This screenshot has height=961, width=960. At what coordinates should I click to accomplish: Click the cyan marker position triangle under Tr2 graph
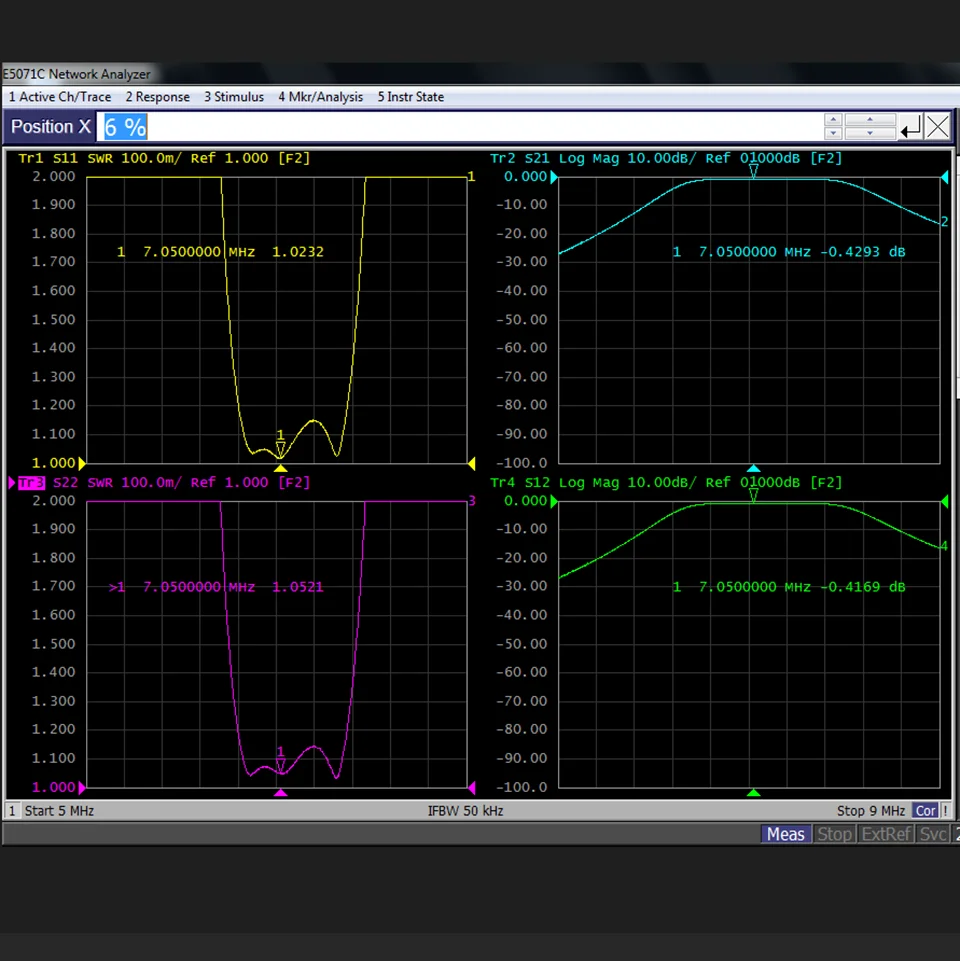(753, 468)
